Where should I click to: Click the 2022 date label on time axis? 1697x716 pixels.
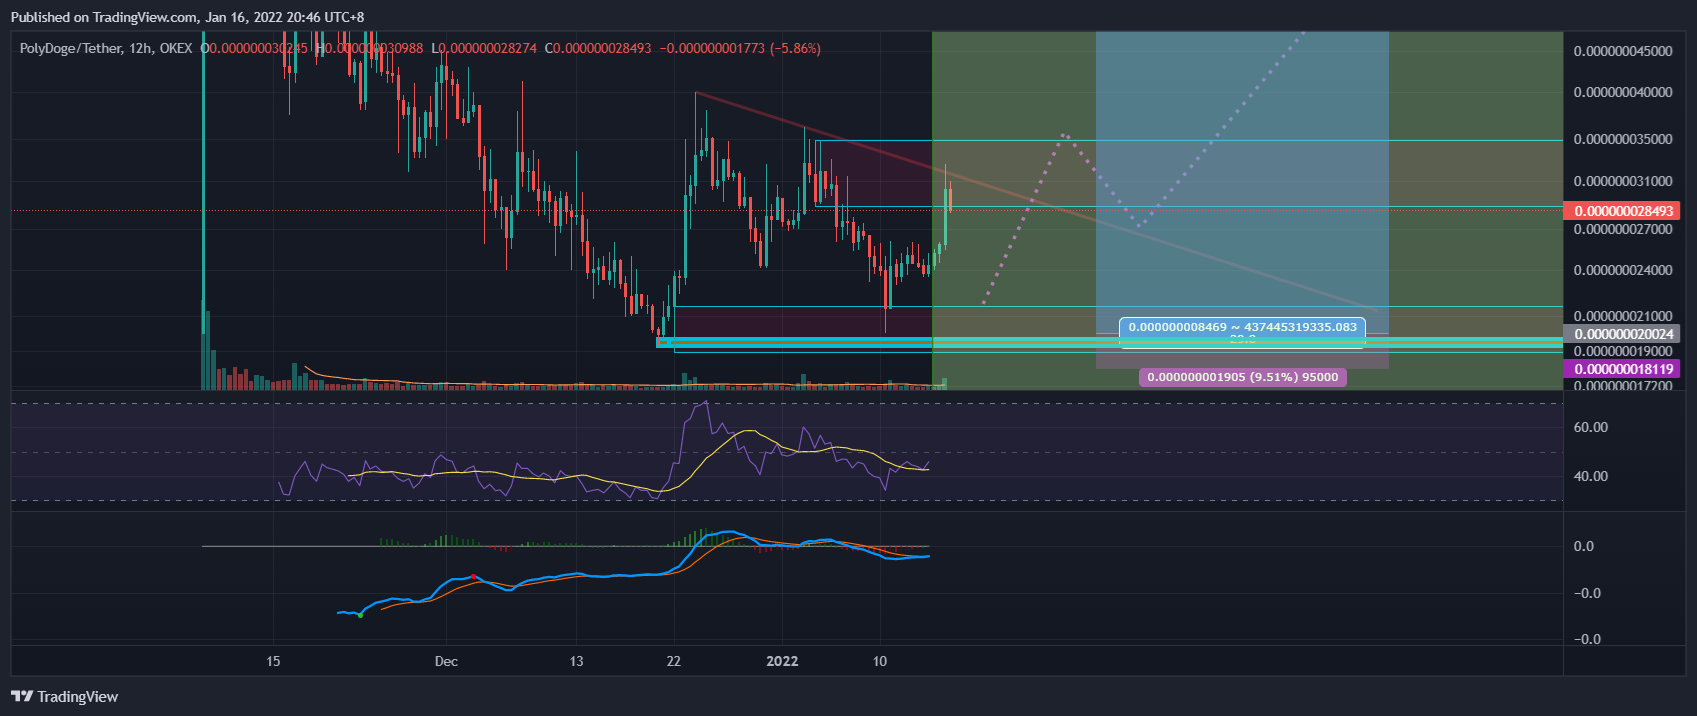click(782, 661)
